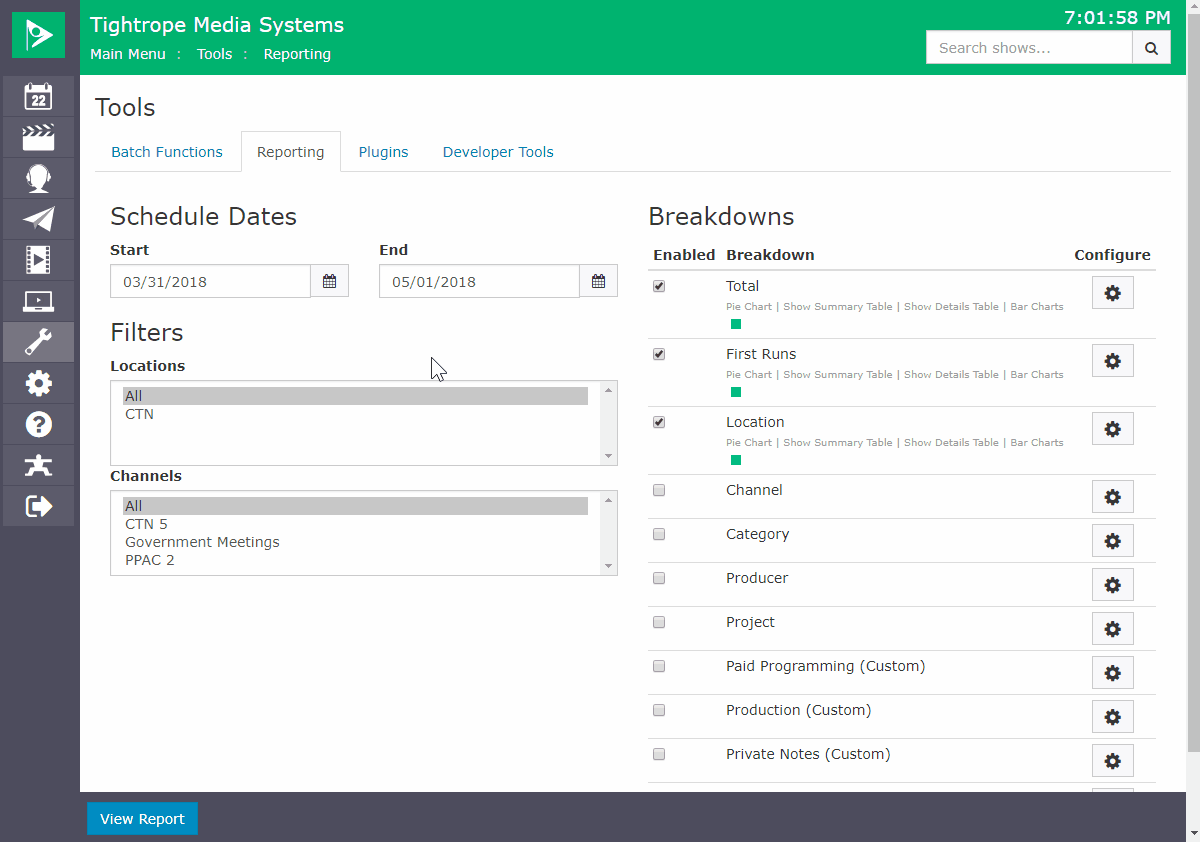Uncheck the First Runs breakdown
1200x842 pixels.
(x=659, y=354)
